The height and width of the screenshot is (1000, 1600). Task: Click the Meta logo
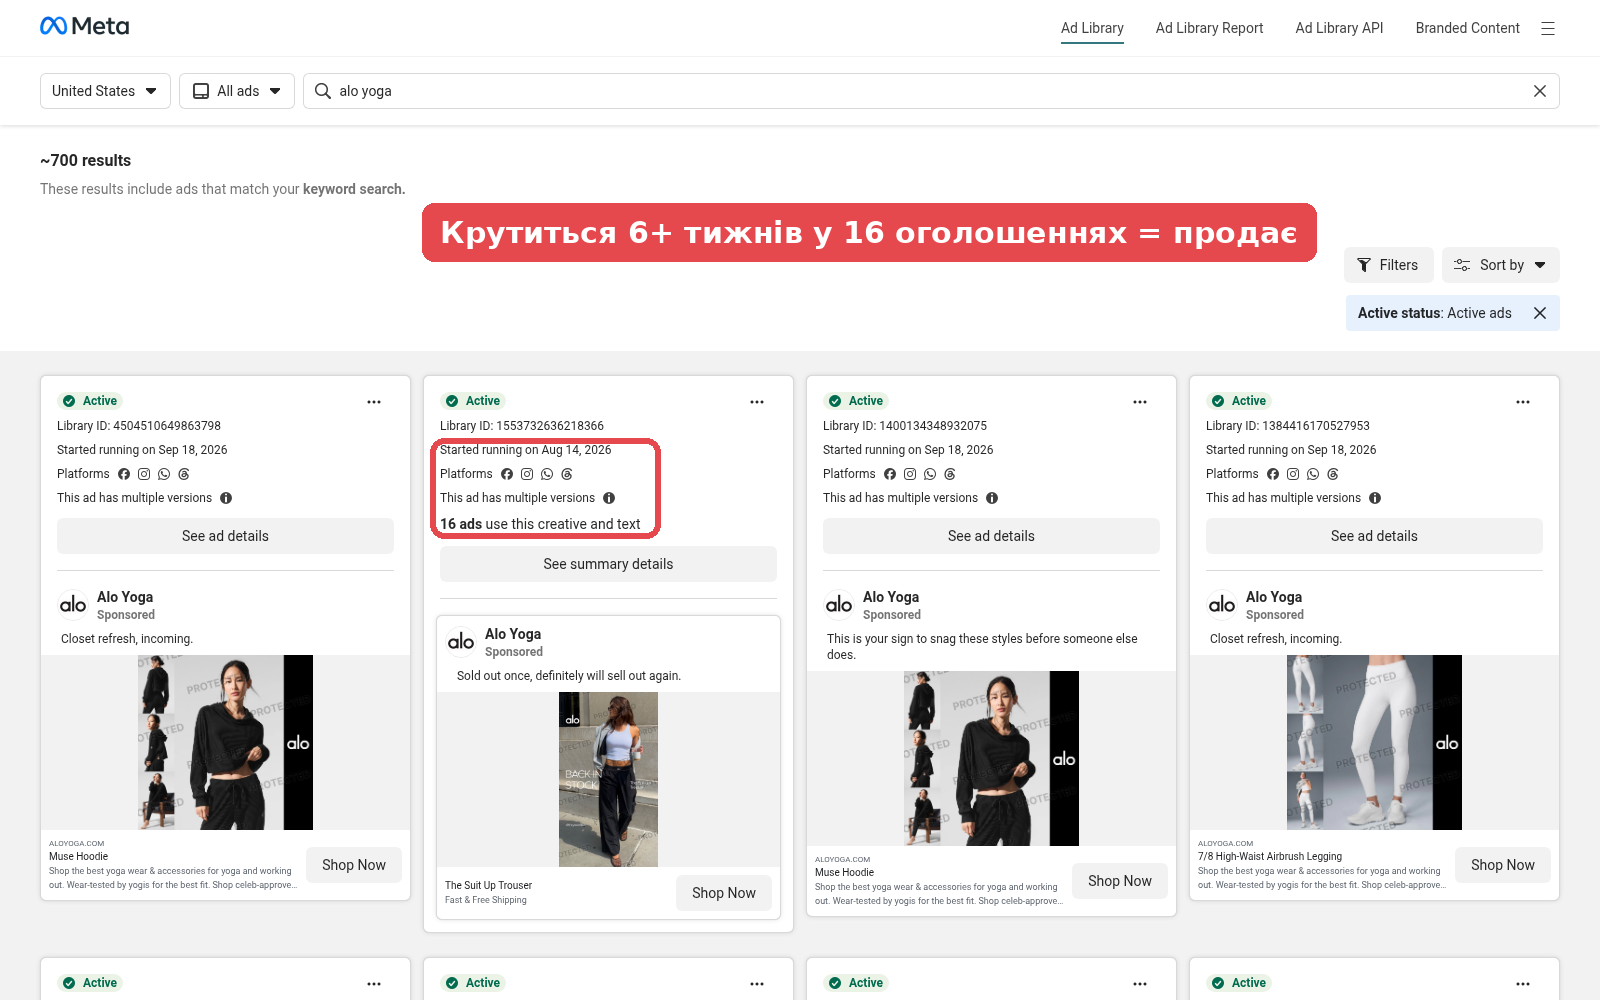[x=85, y=27]
